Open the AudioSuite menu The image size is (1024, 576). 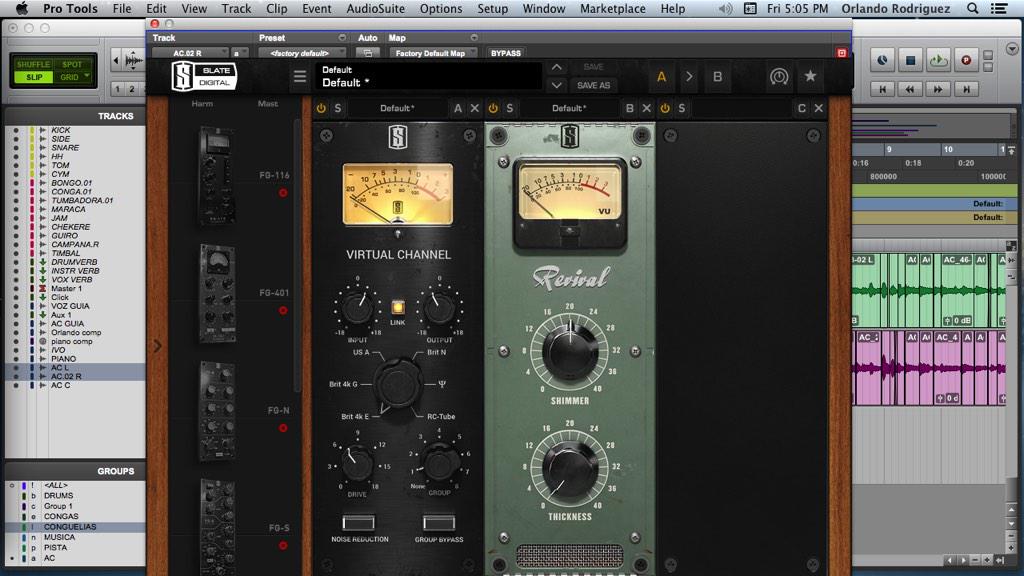click(x=376, y=8)
